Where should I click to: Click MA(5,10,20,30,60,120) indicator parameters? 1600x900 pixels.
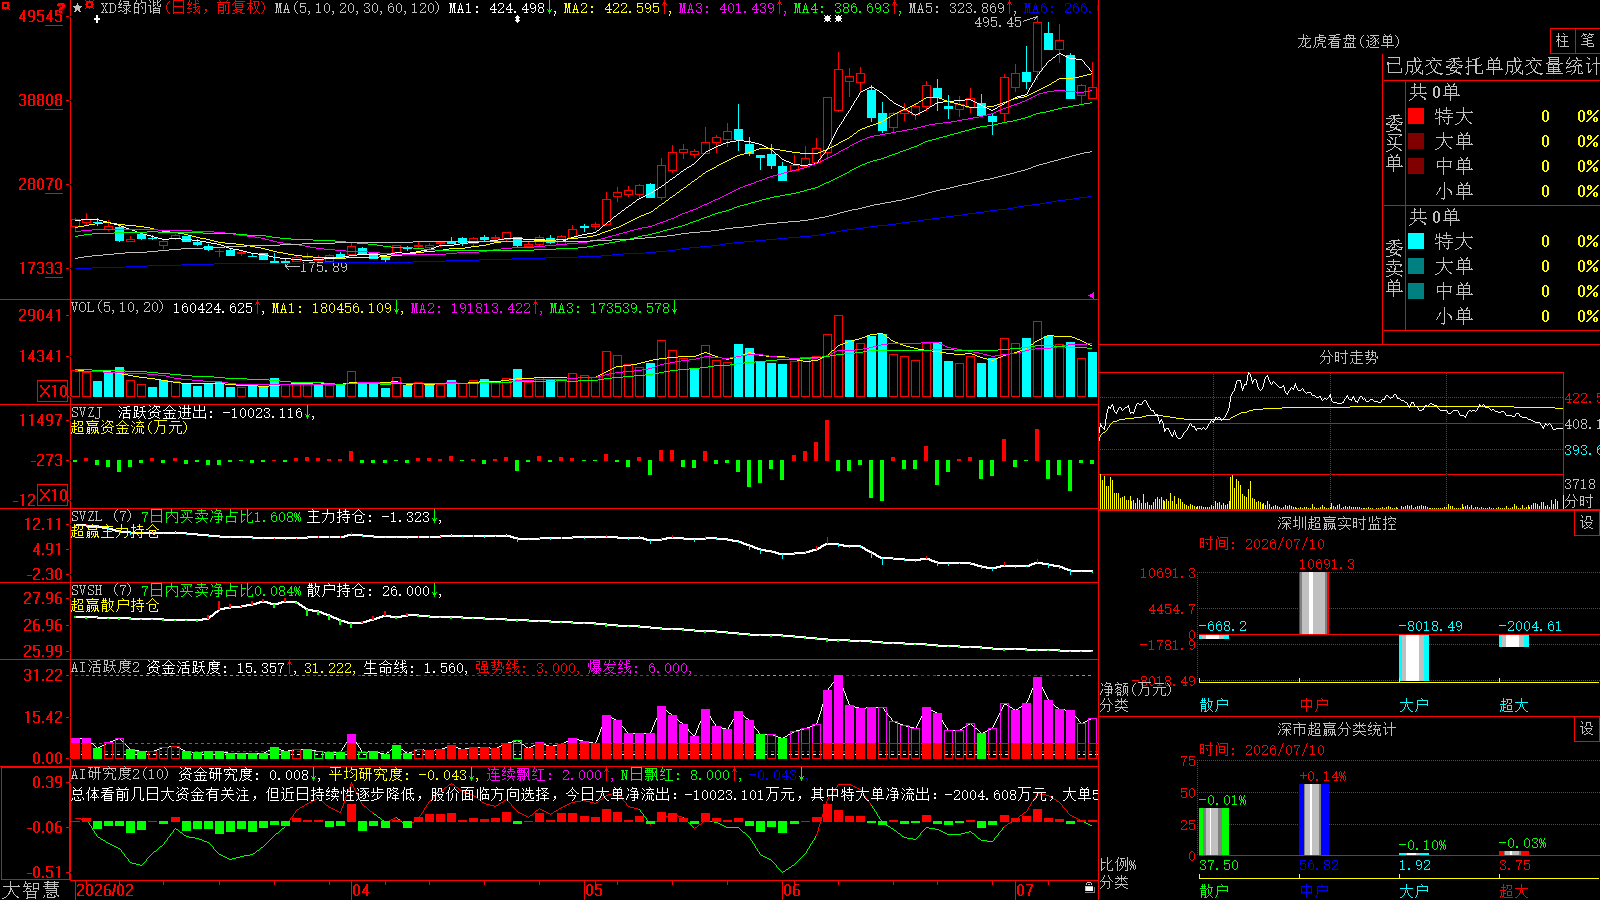tap(357, 8)
